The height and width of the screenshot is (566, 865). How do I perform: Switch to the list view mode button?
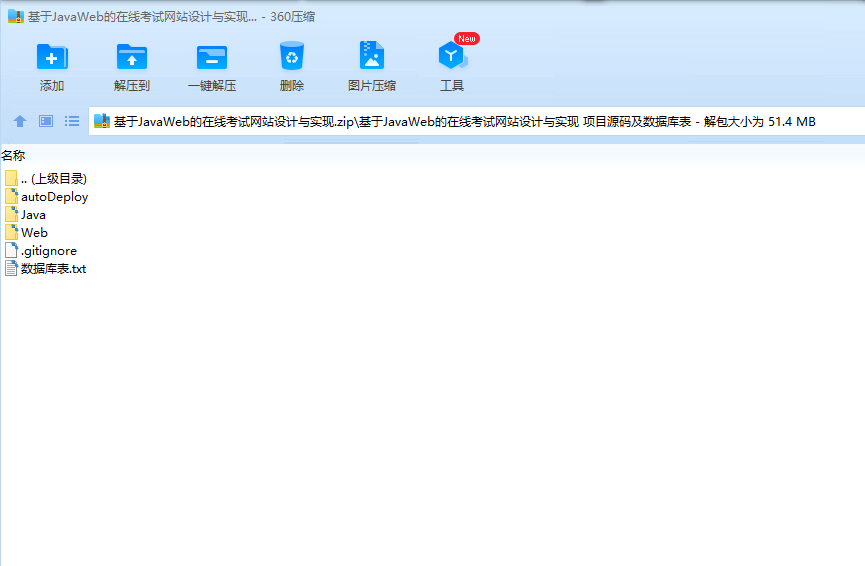(x=72, y=121)
